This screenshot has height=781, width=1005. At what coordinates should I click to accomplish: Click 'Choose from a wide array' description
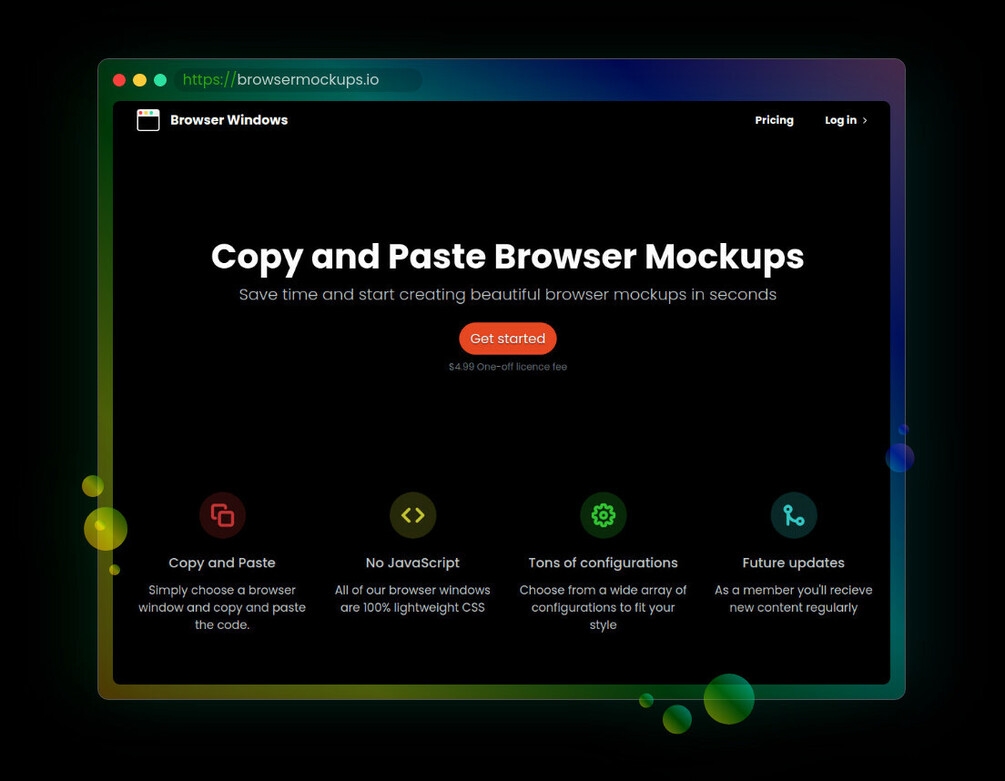[603, 607]
